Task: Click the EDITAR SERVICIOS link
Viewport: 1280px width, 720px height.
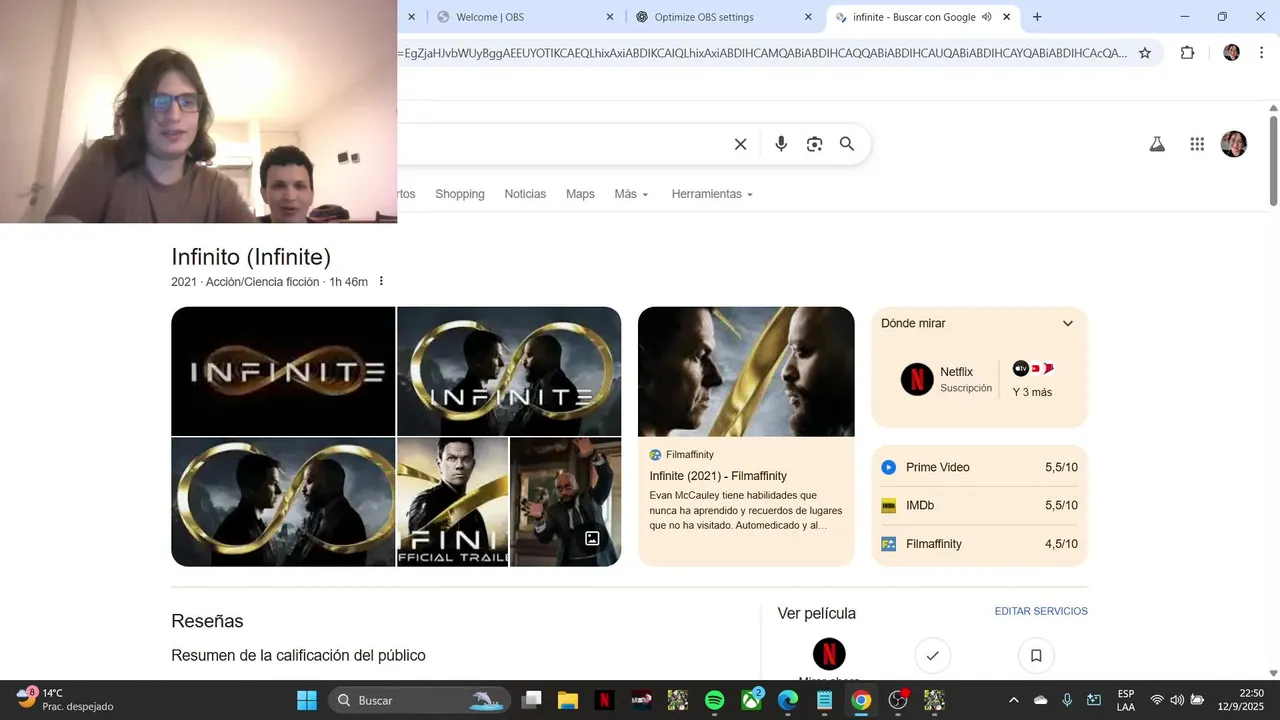Action: click(1041, 611)
